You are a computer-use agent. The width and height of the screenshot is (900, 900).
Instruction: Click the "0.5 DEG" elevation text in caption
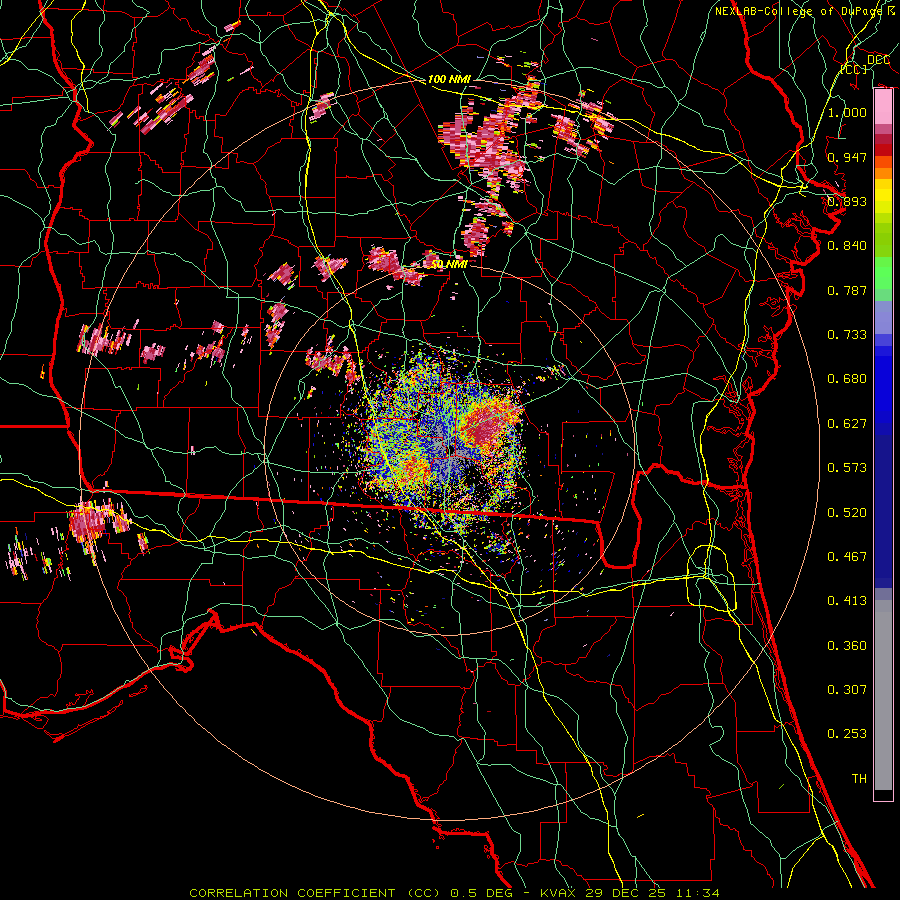tap(482, 893)
